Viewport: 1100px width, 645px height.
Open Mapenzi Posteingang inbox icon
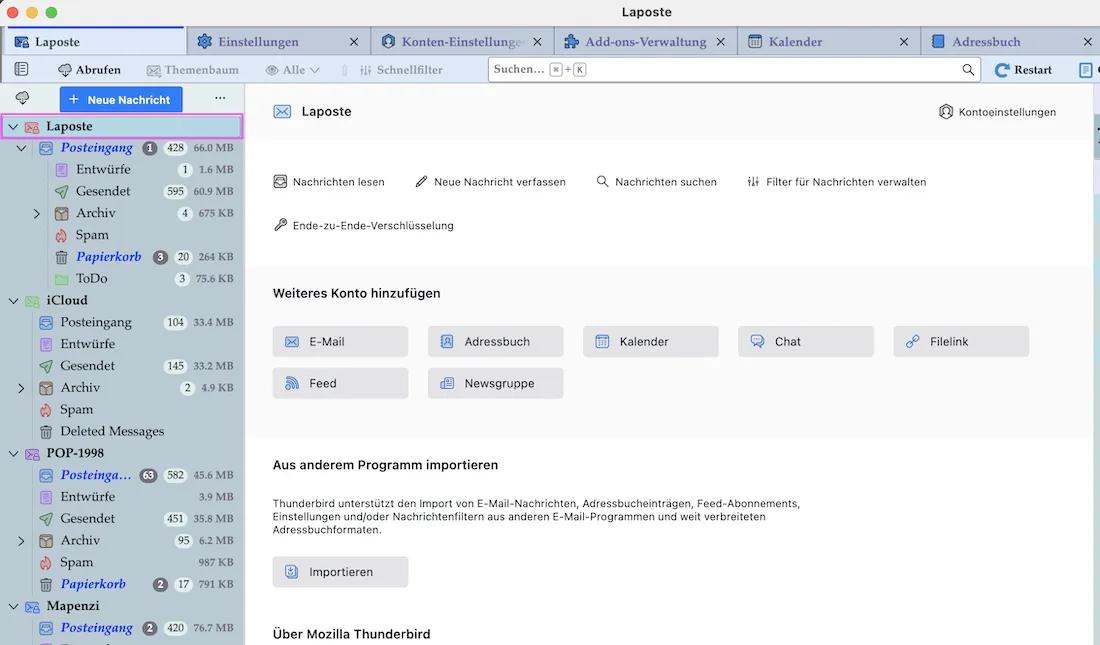click(46, 628)
